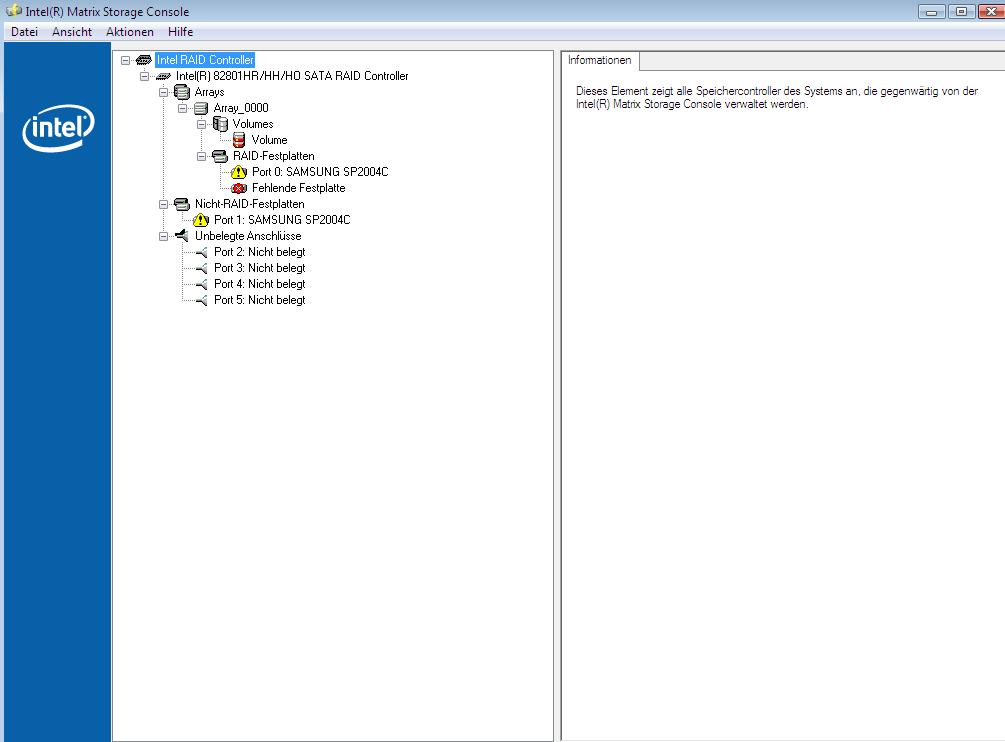
Task: Collapse the Volumes tree node
Action: 202,124
